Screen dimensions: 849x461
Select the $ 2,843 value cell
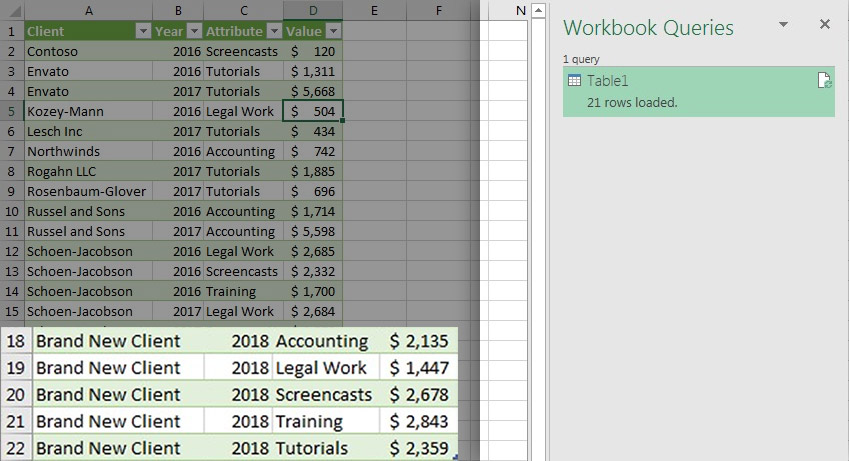[x=419, y=421]
